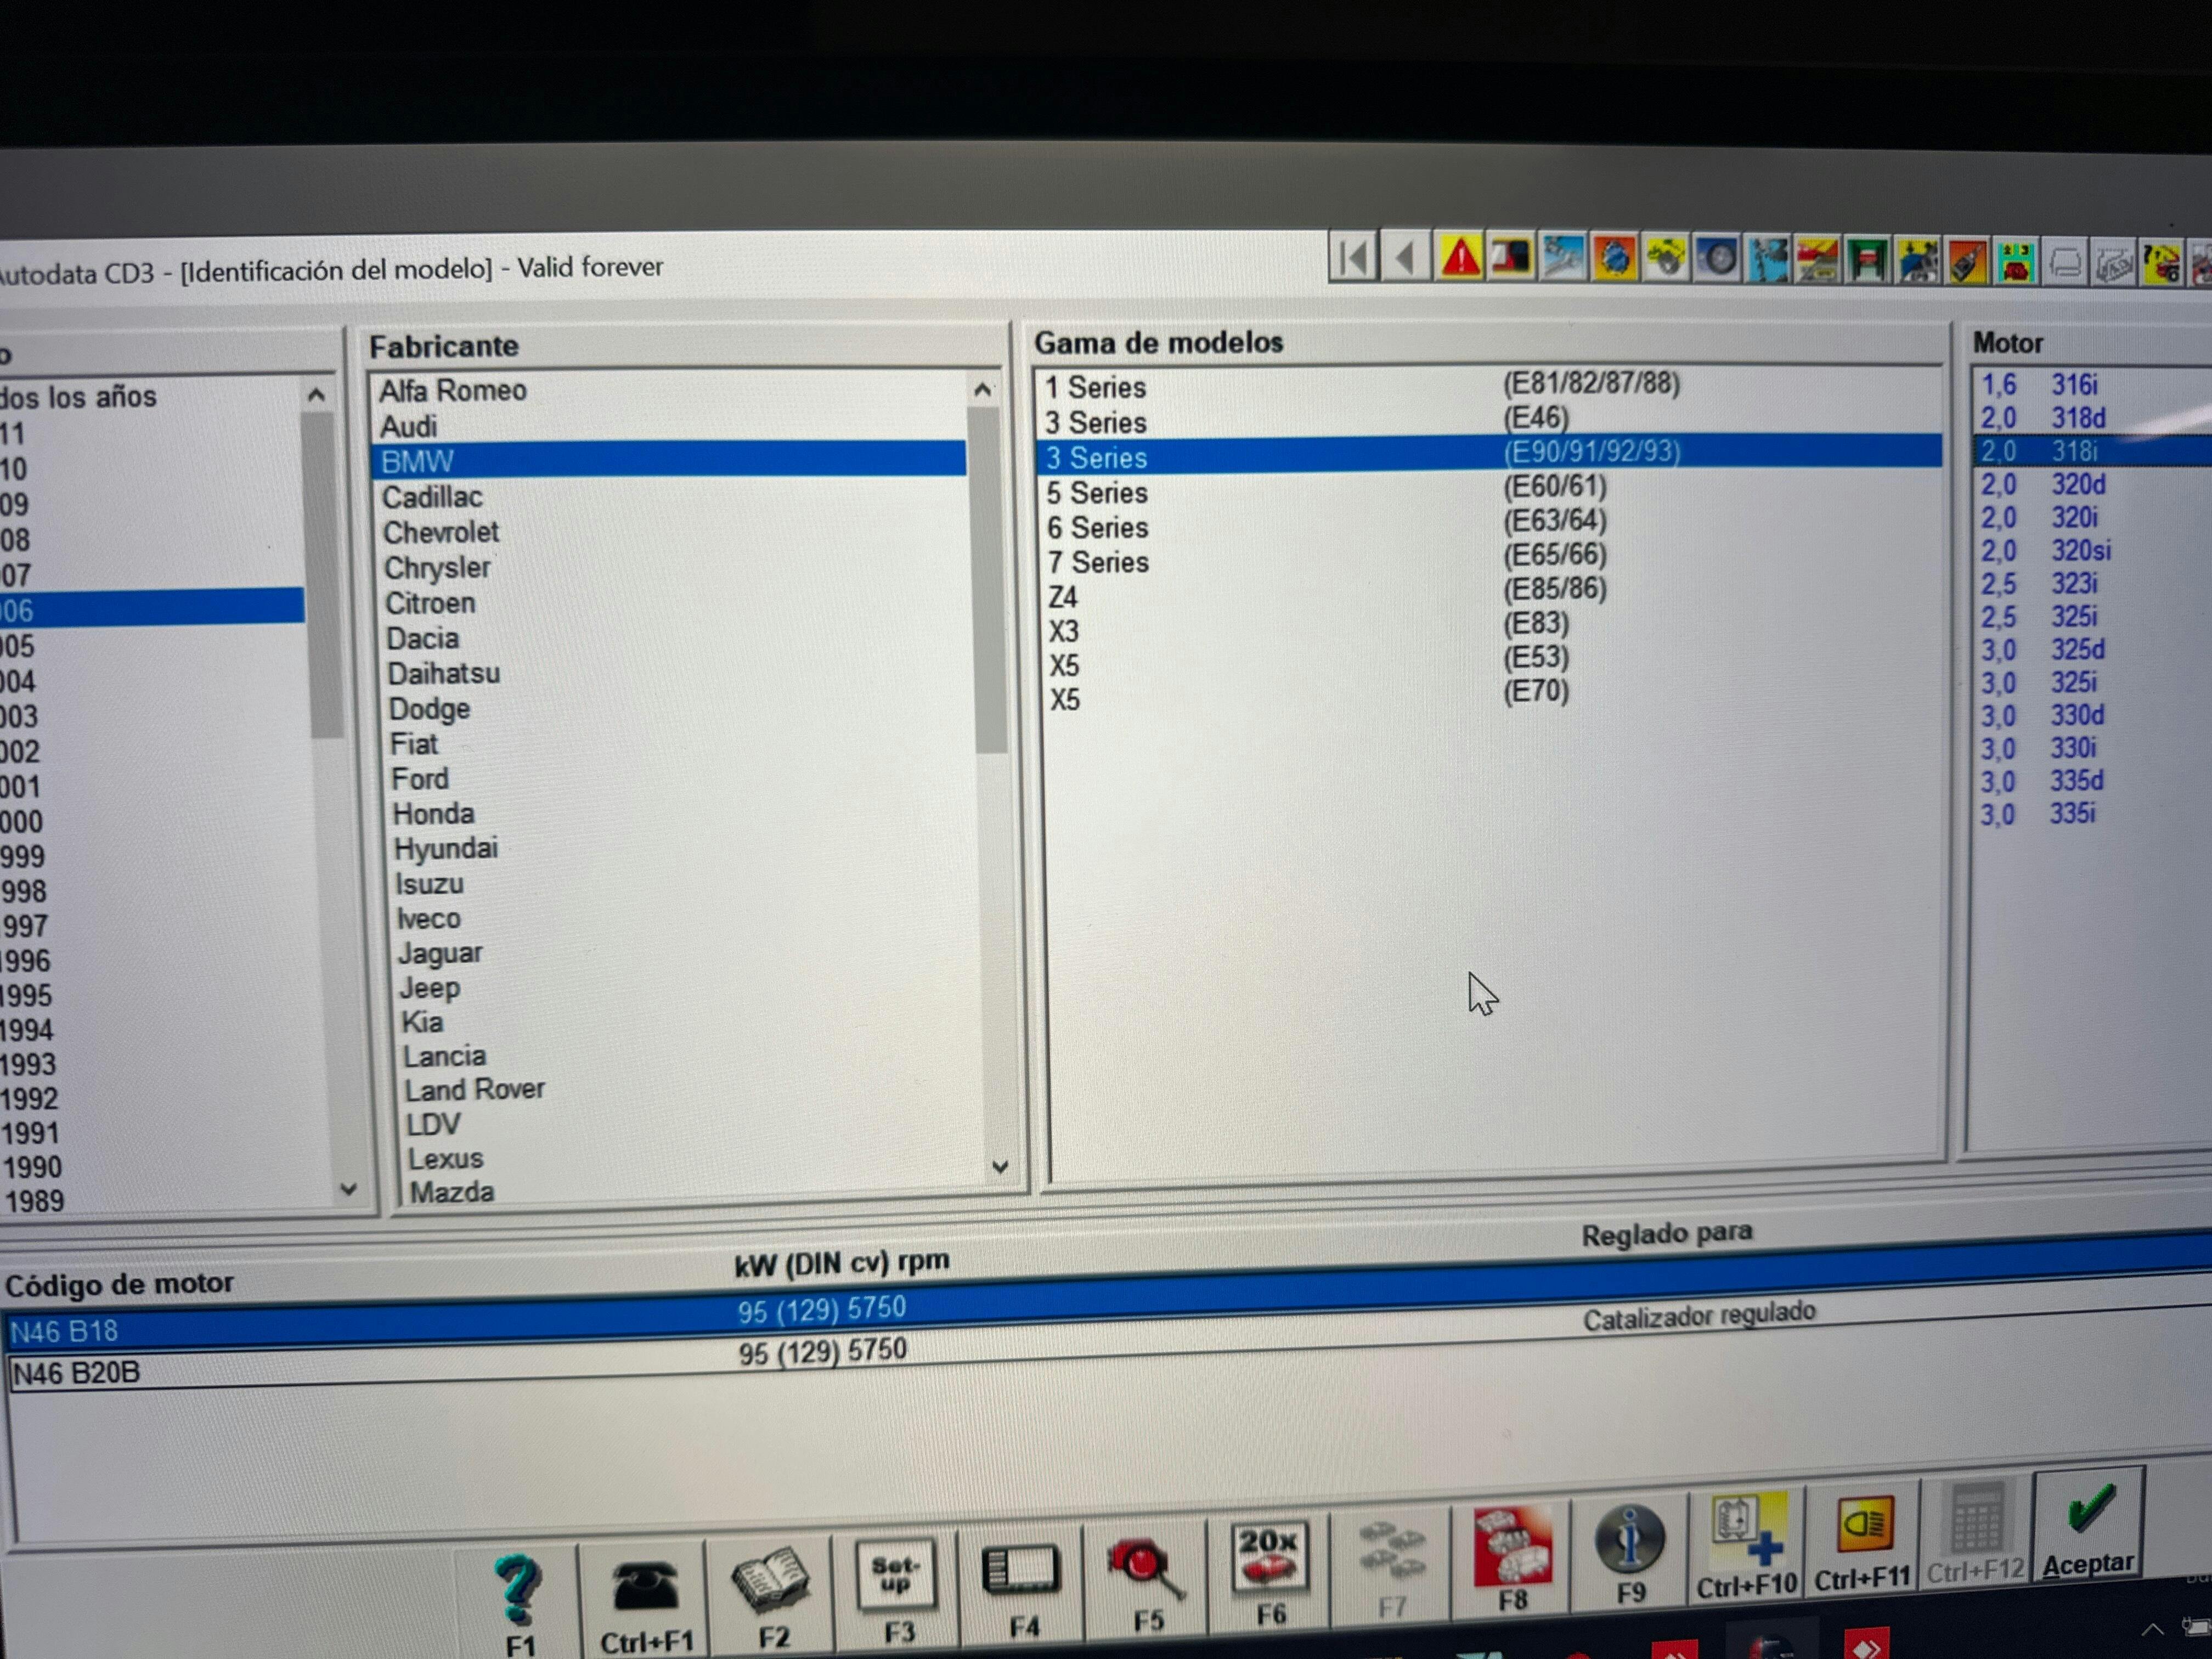The width and height of the screenshot is (2212, 1659).
Task: Select Cadillac in the Fabricante list
Action: click(432, 497)
